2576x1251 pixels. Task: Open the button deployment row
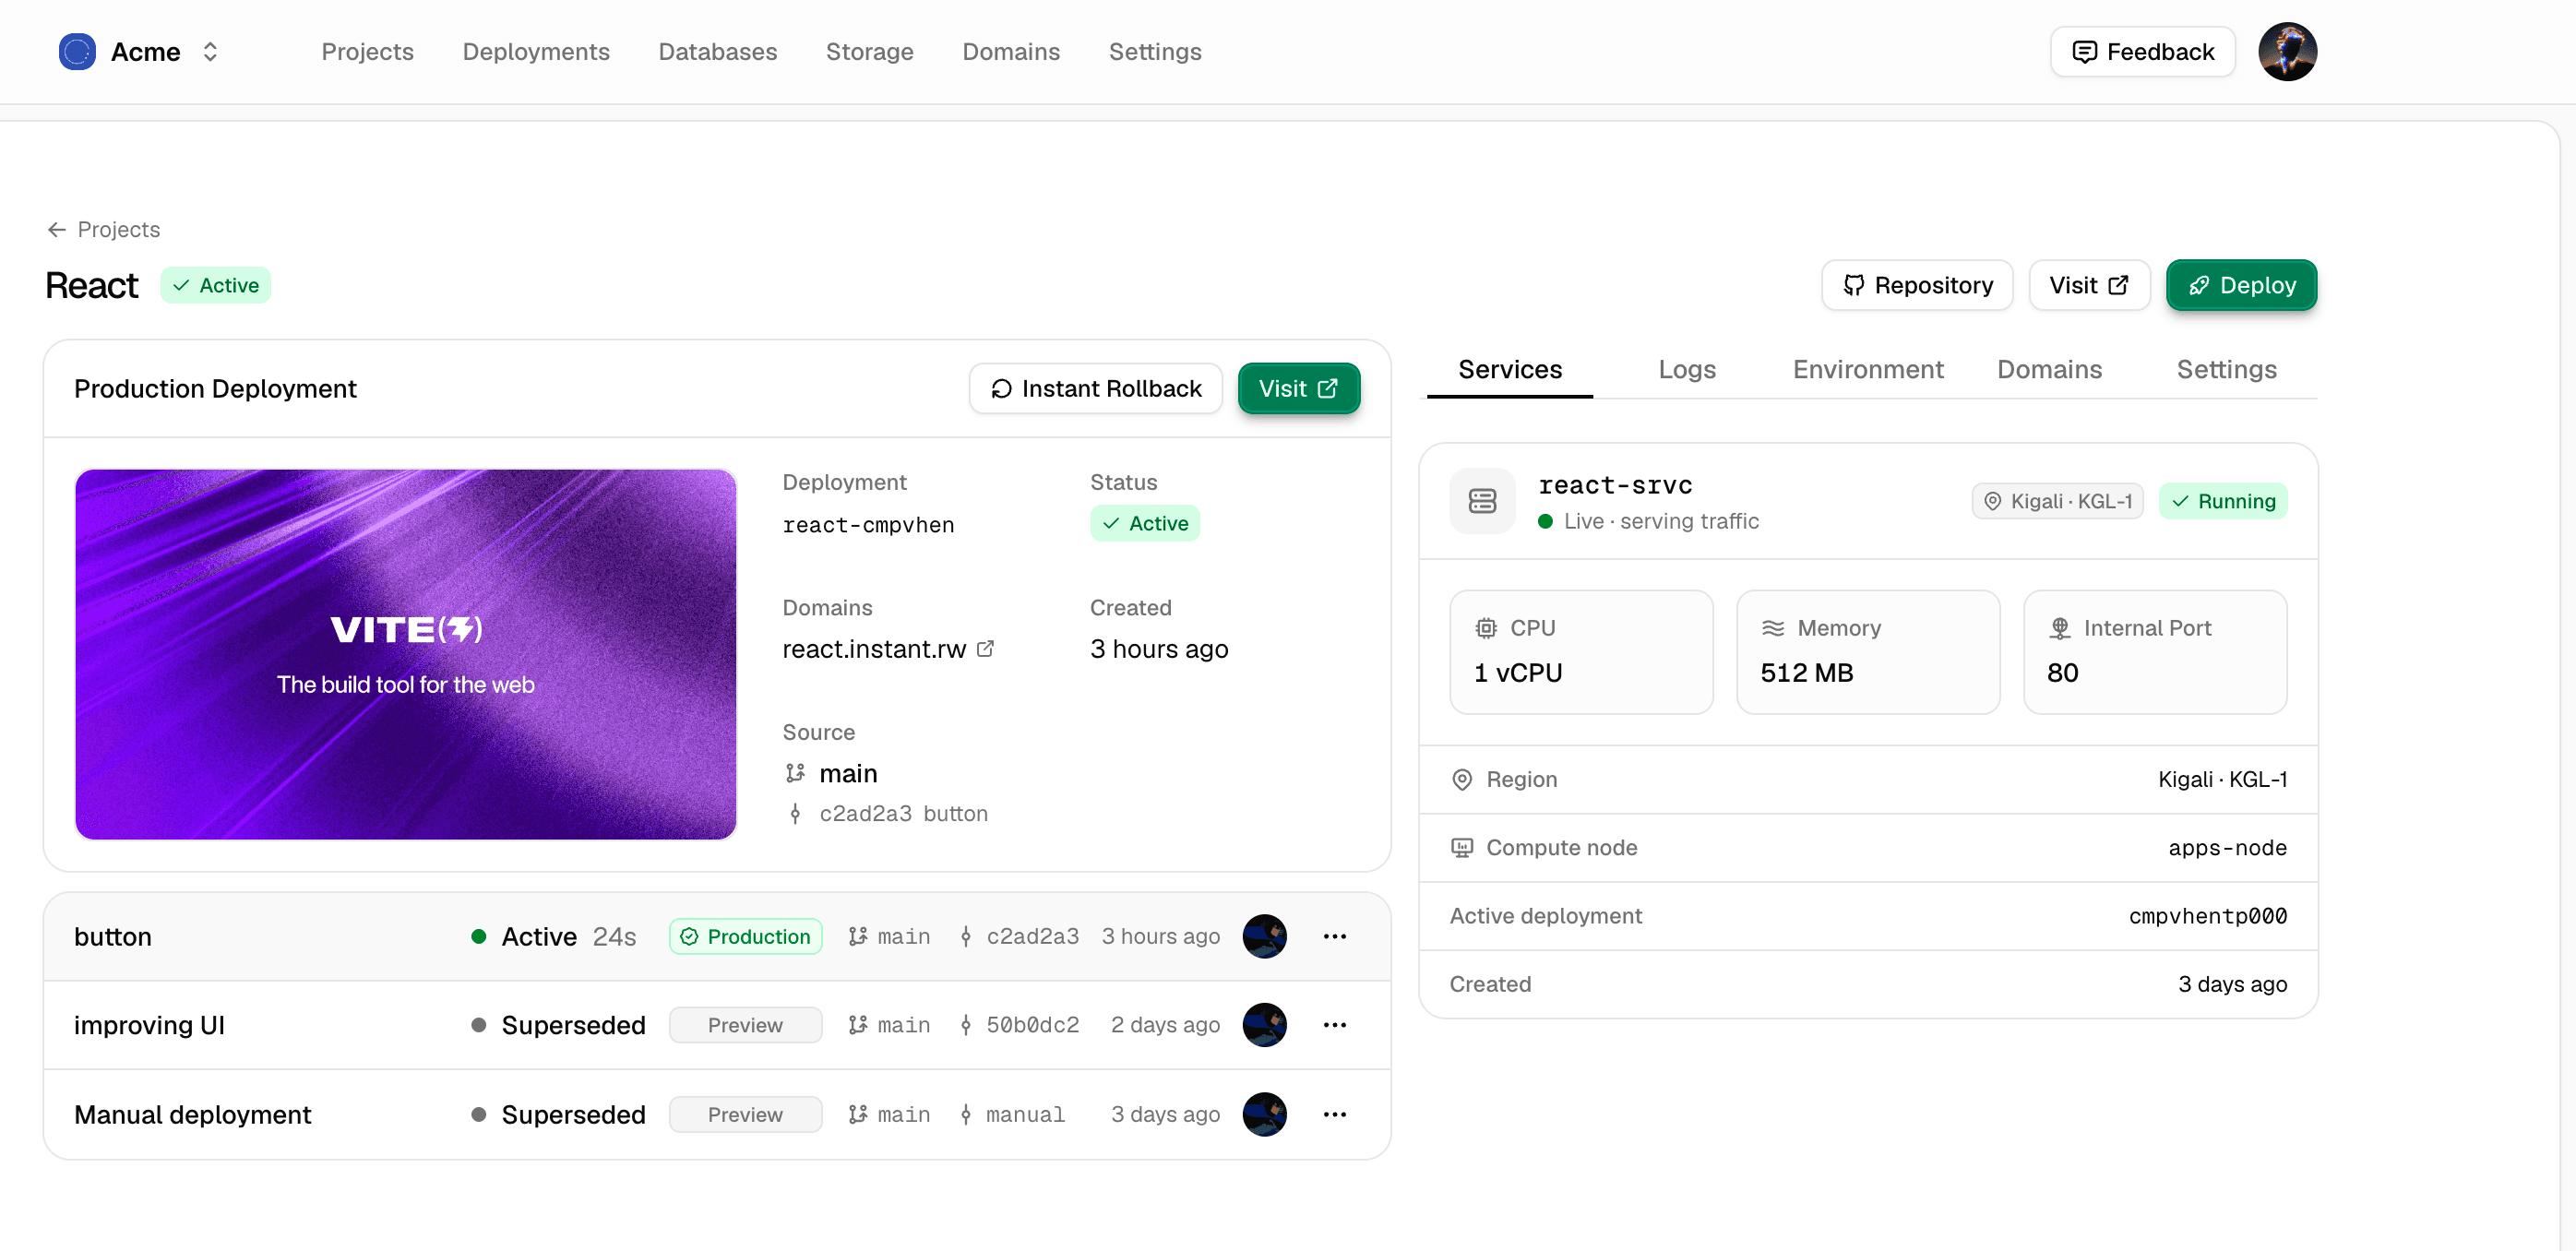[717, 937]
